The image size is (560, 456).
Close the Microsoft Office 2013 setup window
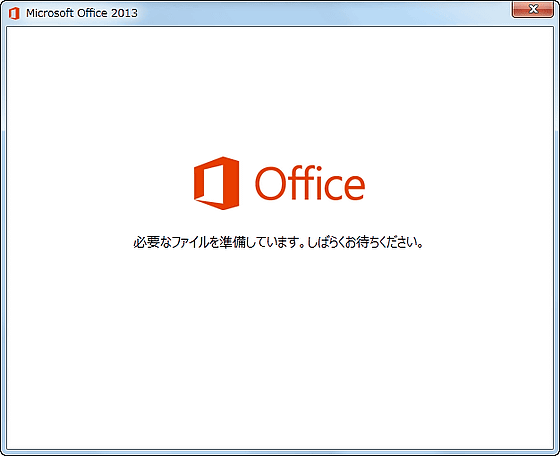pos(532,9)
